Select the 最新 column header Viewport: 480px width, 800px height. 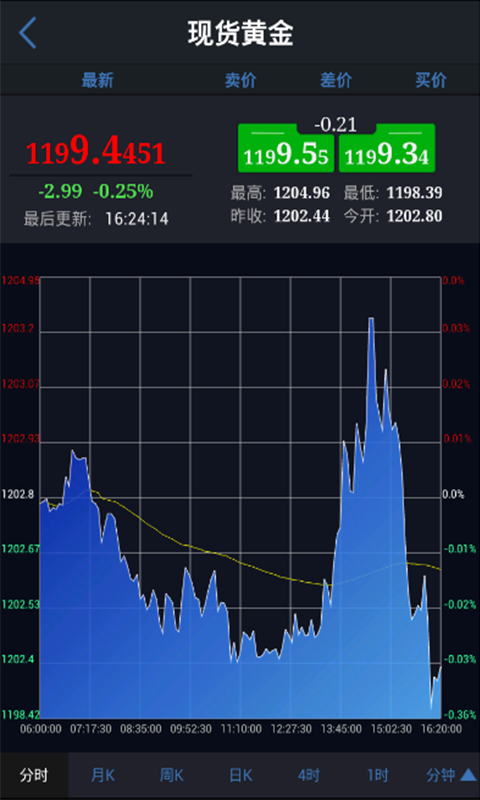[97, 80]
